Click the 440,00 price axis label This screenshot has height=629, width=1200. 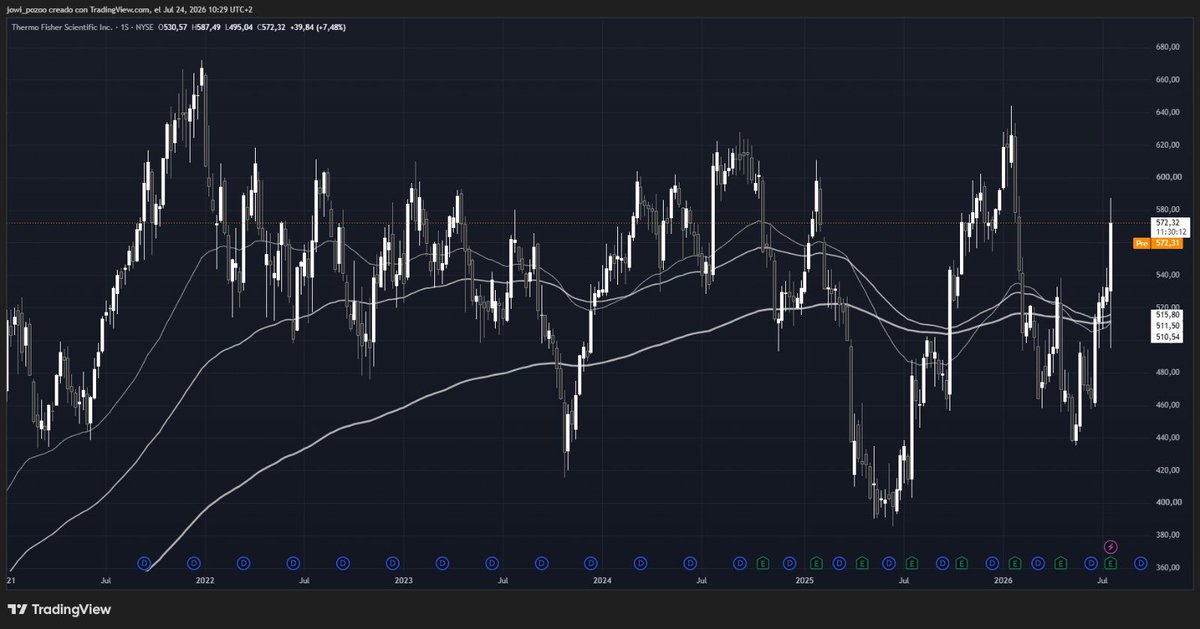pyautogui.click(x=1168, y=437)
